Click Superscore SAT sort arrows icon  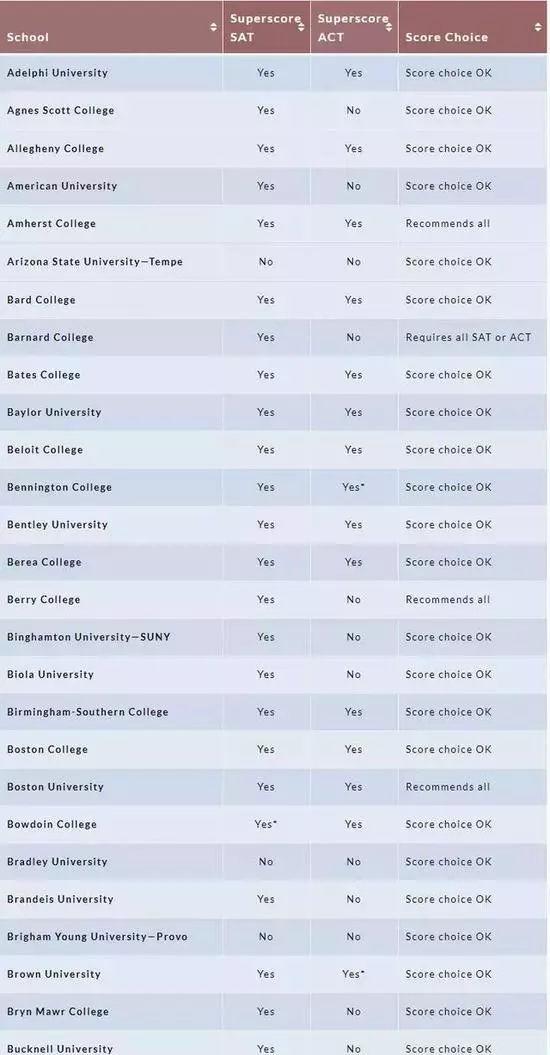[x=302, y=28]
